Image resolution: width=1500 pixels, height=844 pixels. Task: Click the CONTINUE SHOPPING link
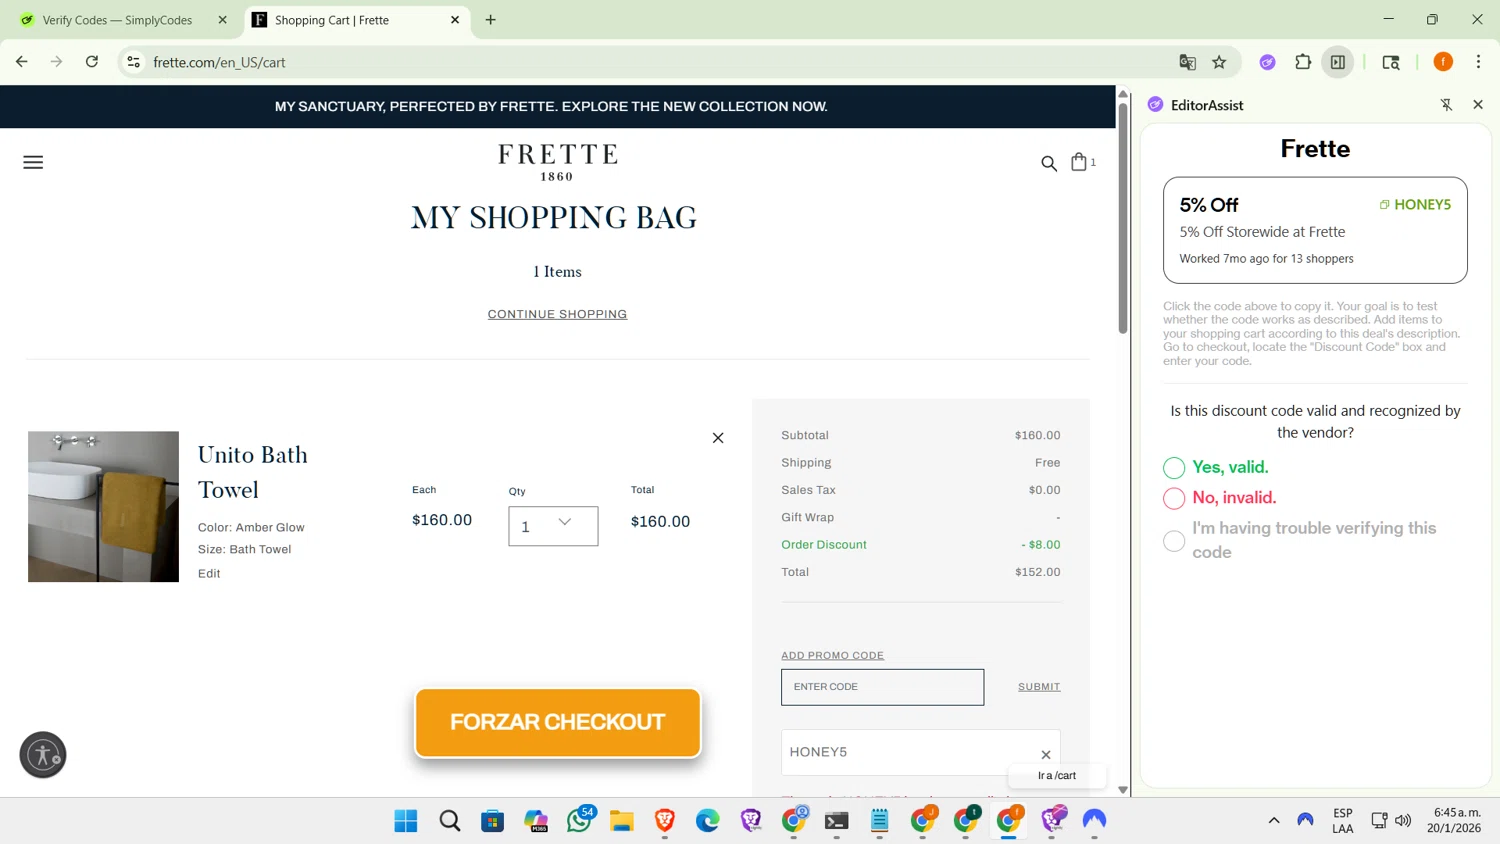point(557,314)
